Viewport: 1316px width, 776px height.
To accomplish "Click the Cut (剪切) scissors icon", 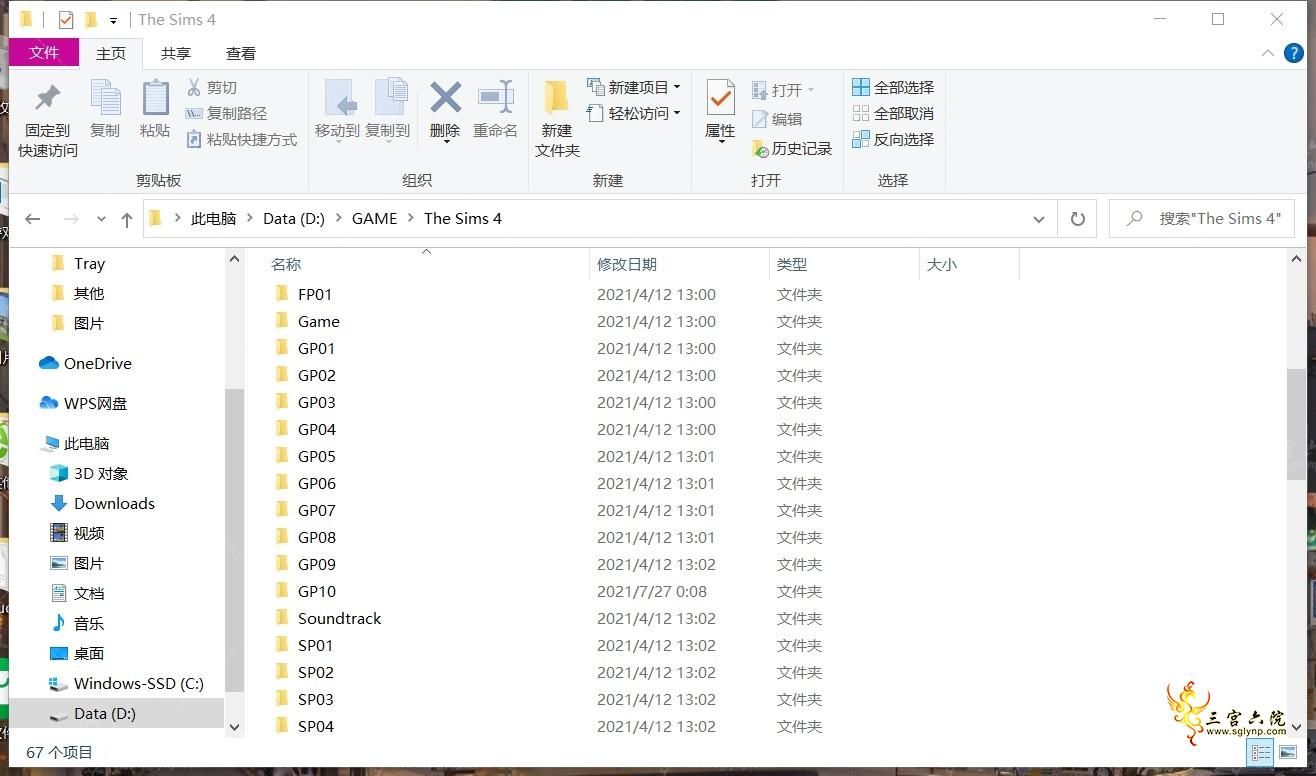I will 194,88.
